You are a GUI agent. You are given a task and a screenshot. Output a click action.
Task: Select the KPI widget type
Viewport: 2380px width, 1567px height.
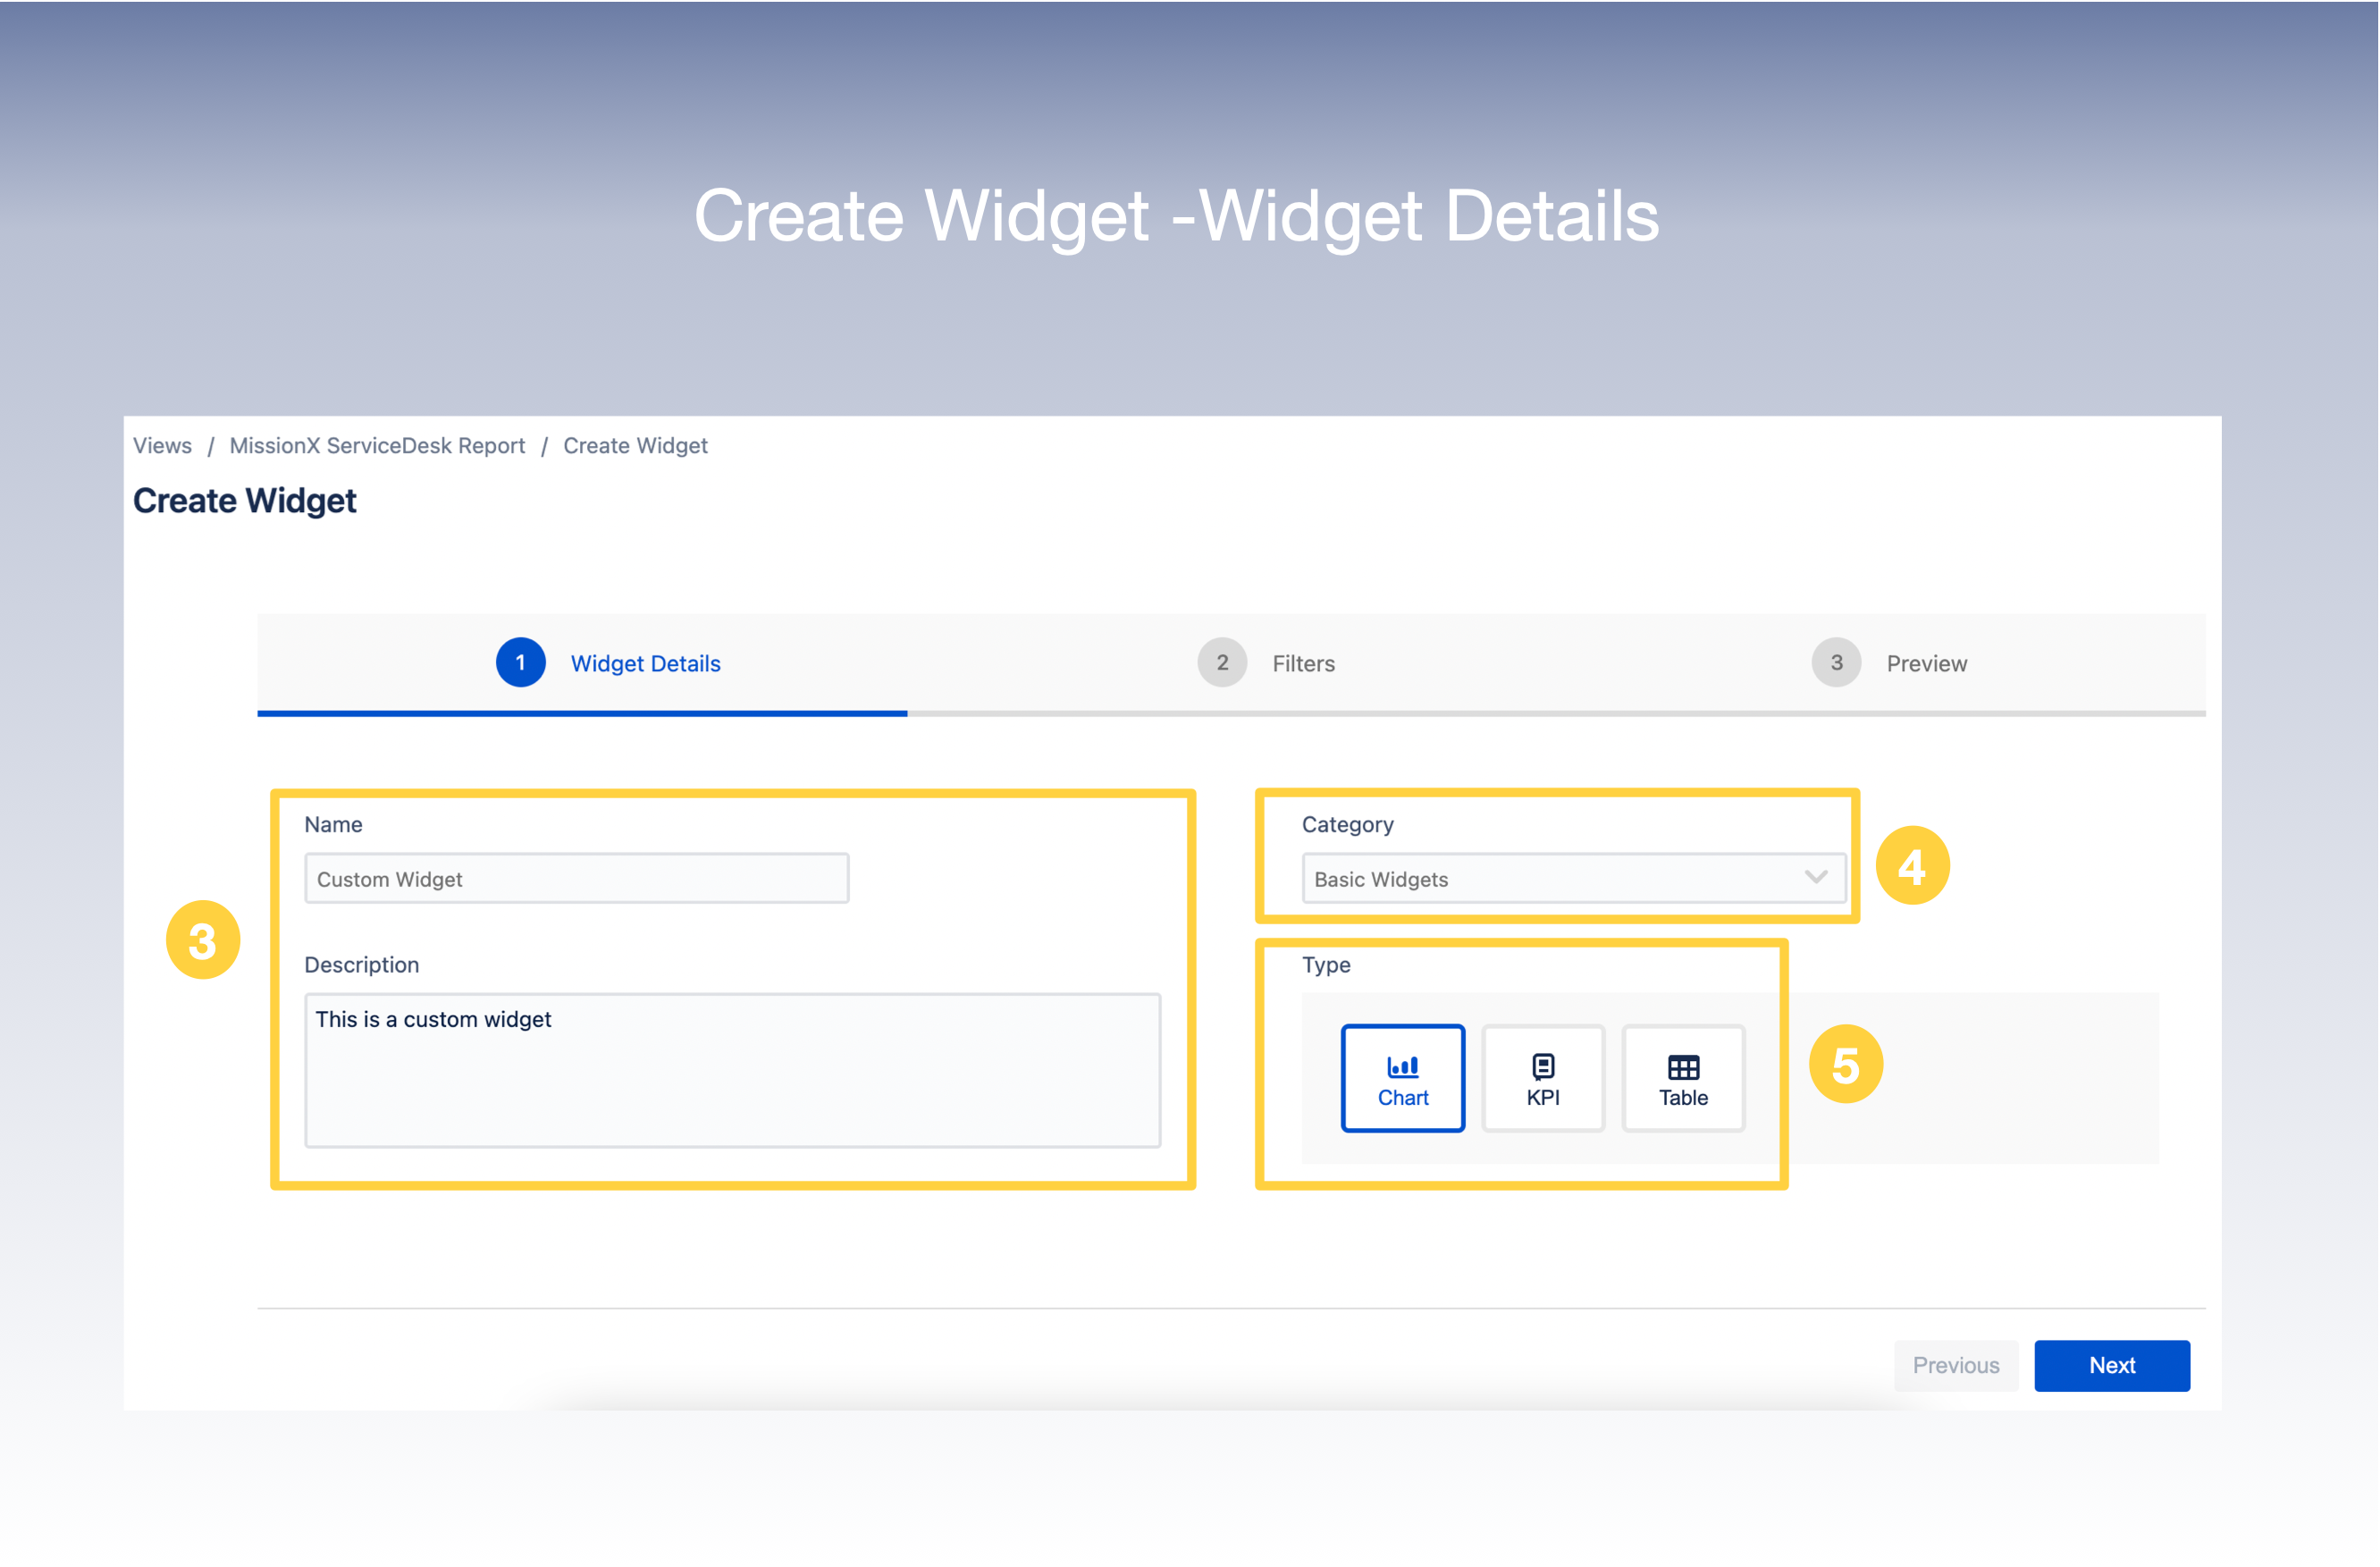coord(1542,1078)
